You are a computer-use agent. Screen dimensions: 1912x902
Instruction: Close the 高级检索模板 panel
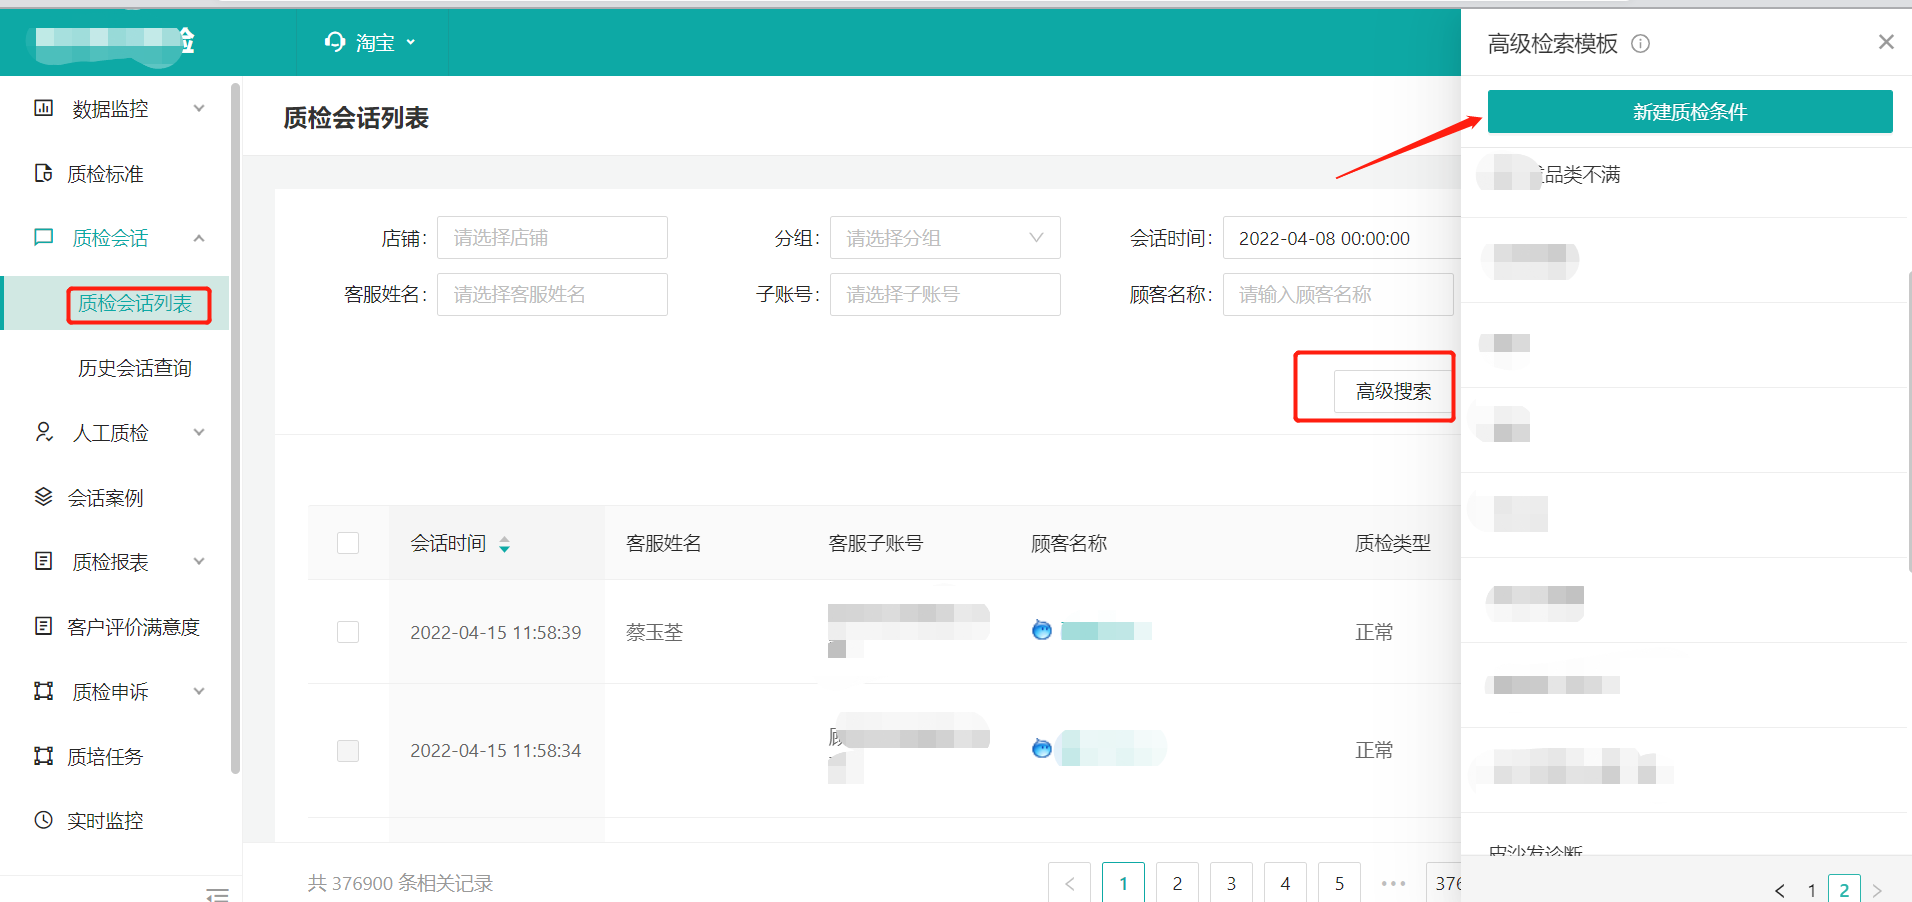(x=1886, y=42)
